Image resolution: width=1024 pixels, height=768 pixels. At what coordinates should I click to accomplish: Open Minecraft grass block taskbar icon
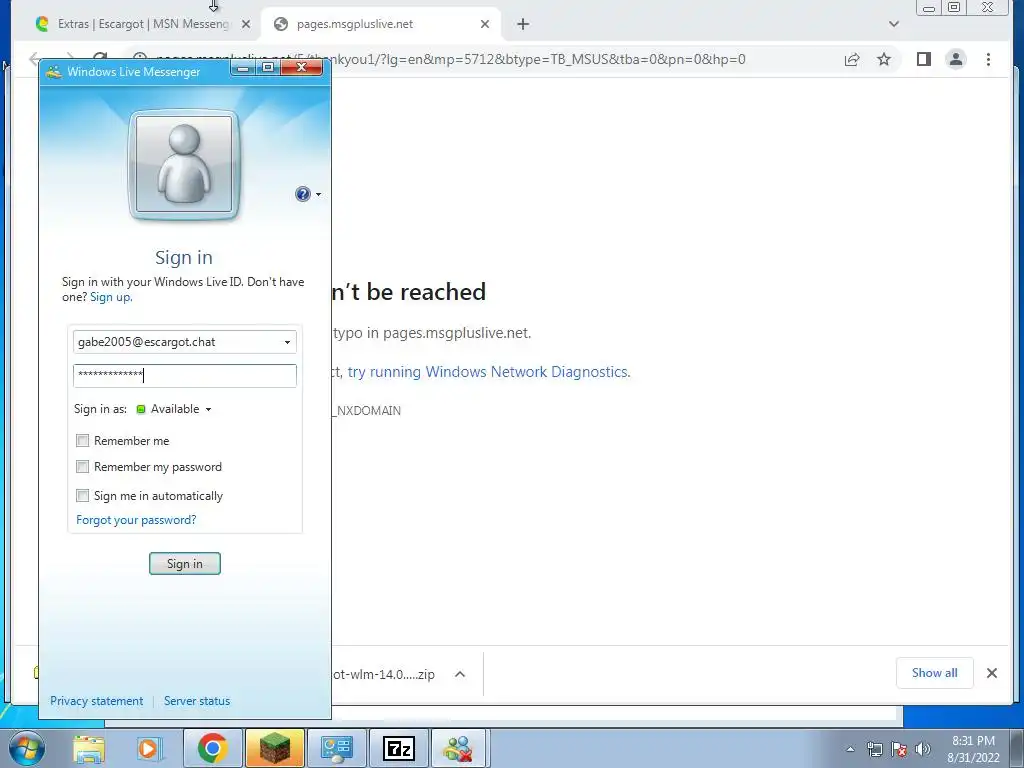pyautogui.click(x=275, y=748)
